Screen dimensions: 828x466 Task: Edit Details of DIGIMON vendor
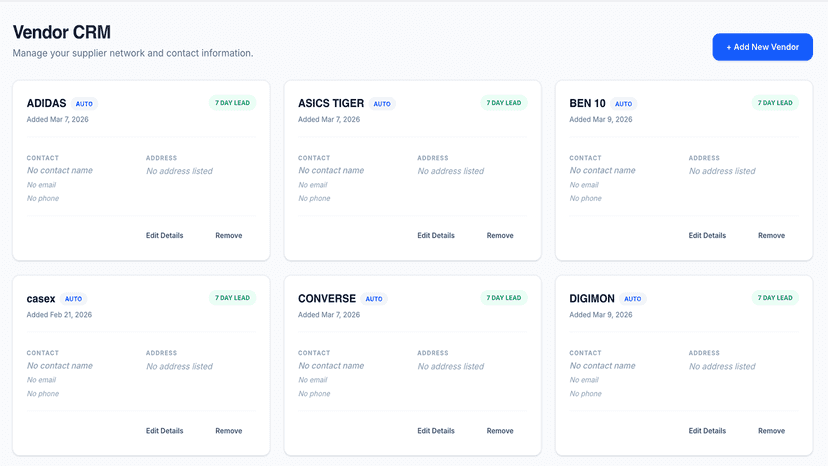[x=707, y=431]
